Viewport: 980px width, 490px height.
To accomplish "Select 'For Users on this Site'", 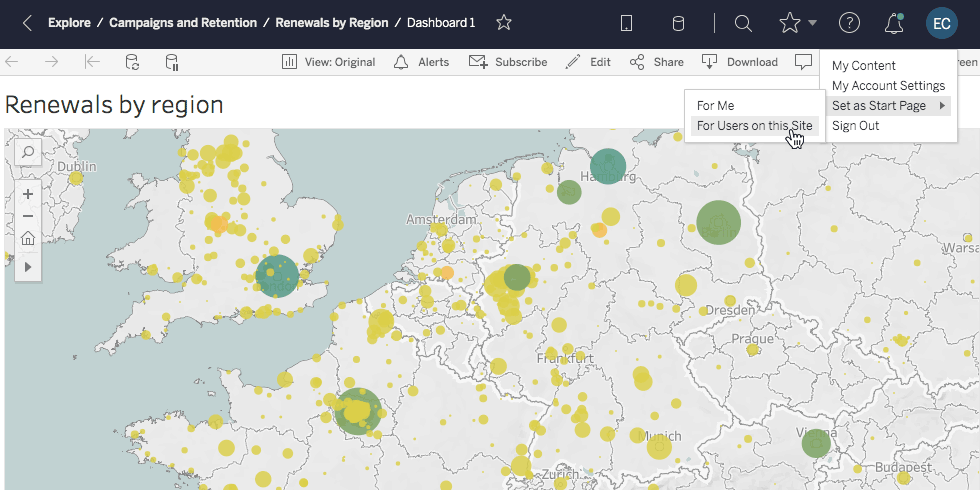I will tap(754, 126).
